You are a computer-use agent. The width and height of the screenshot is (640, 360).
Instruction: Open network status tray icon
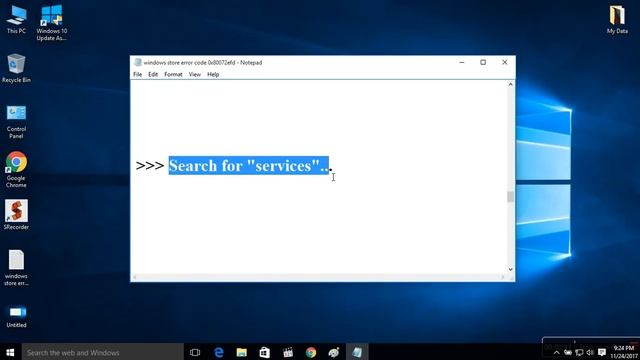coord(579,352)
